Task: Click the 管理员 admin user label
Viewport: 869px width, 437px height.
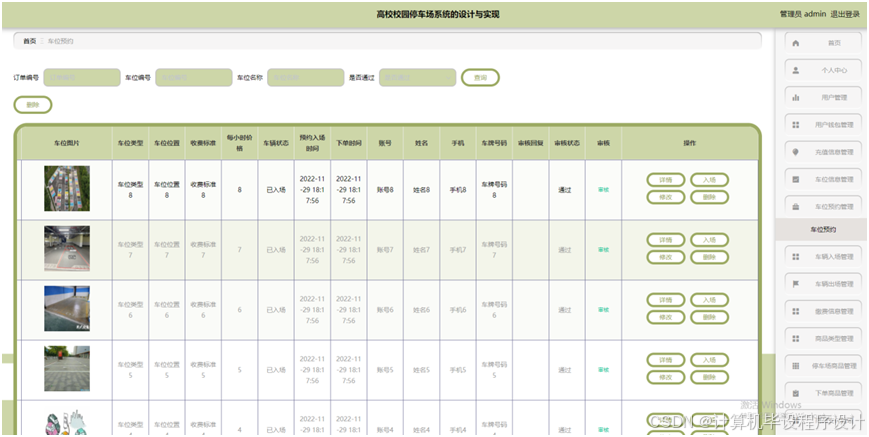Action: (x=803, y=14)
